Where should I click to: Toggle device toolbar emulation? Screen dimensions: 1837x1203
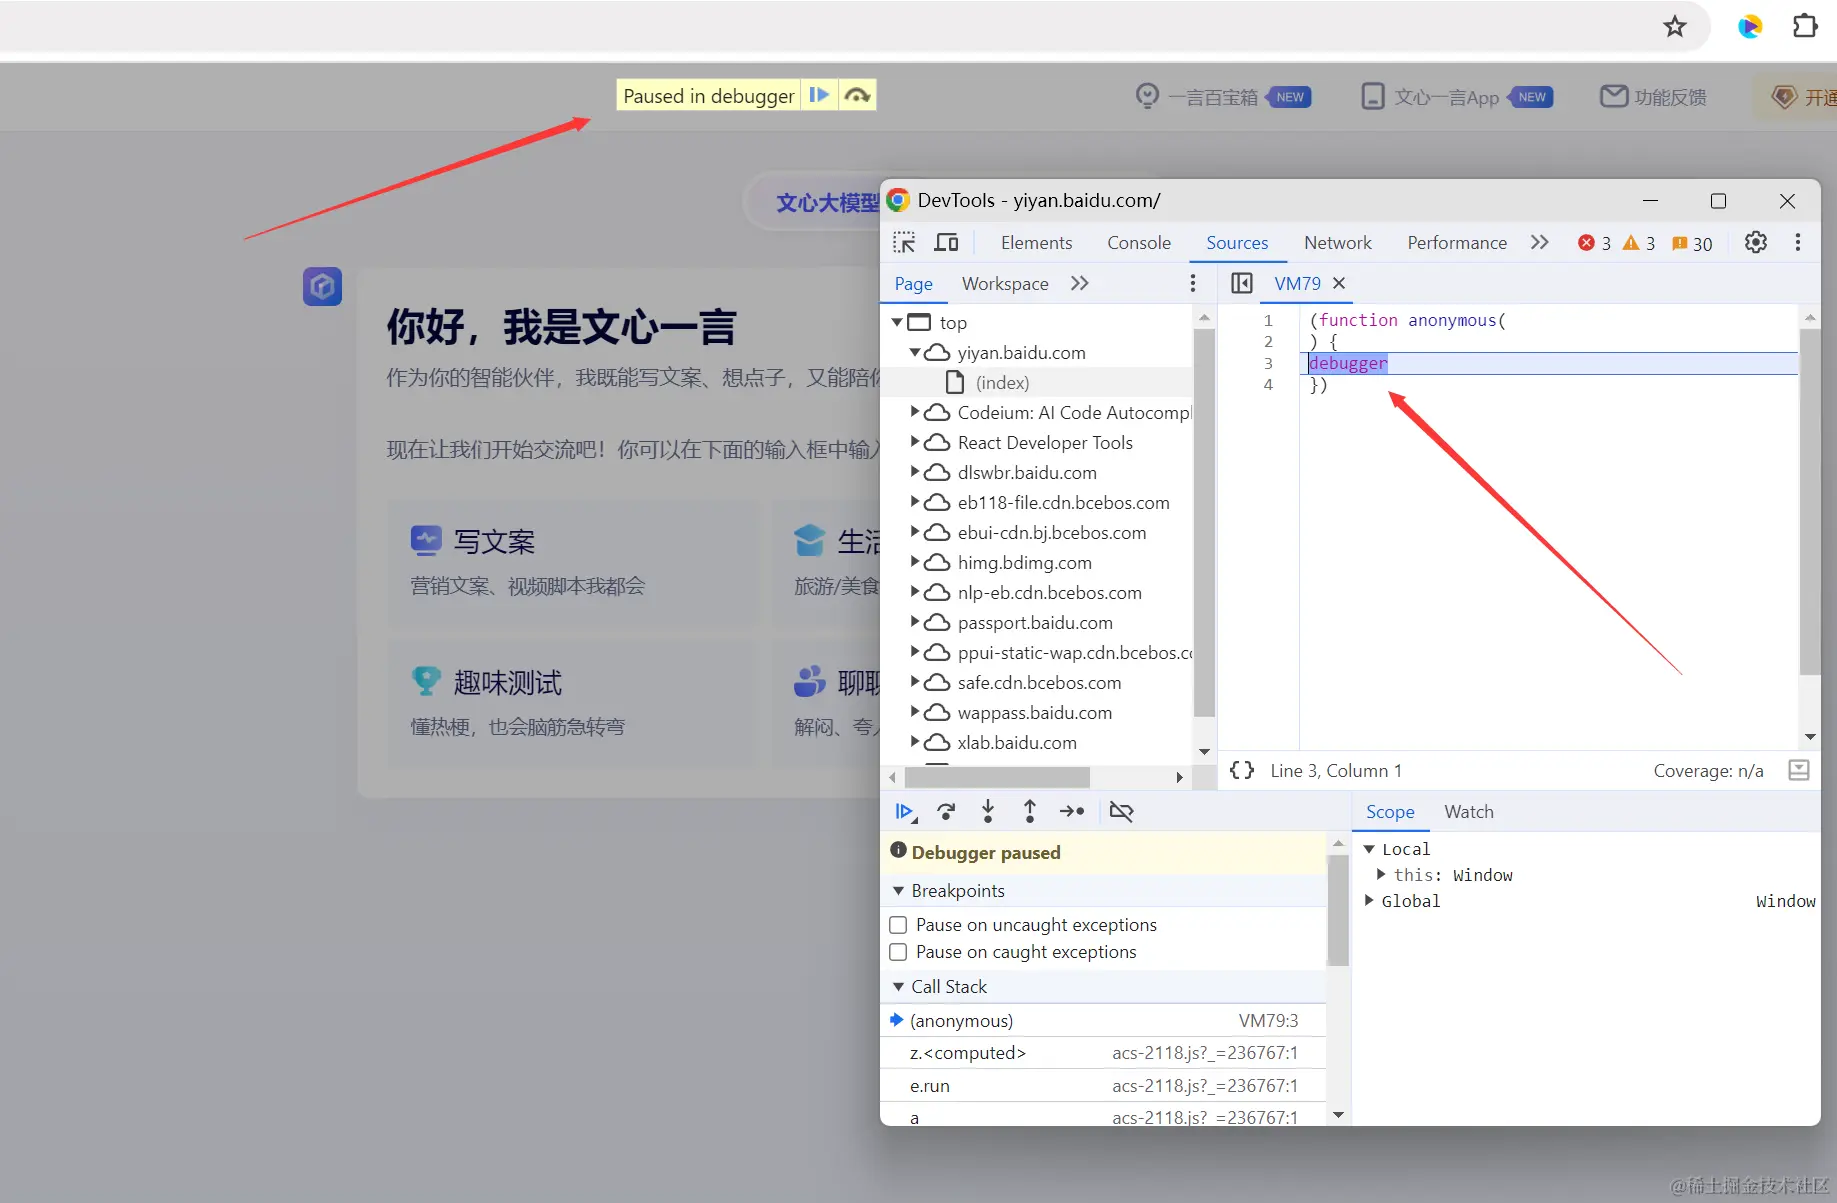(x=946, y=242)
